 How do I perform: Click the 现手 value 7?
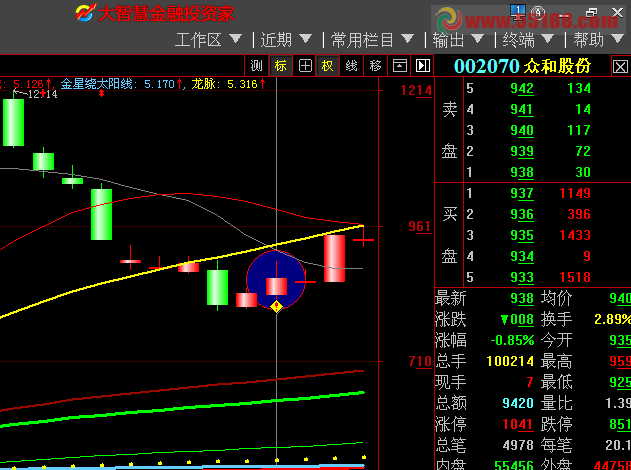(530, 382)
